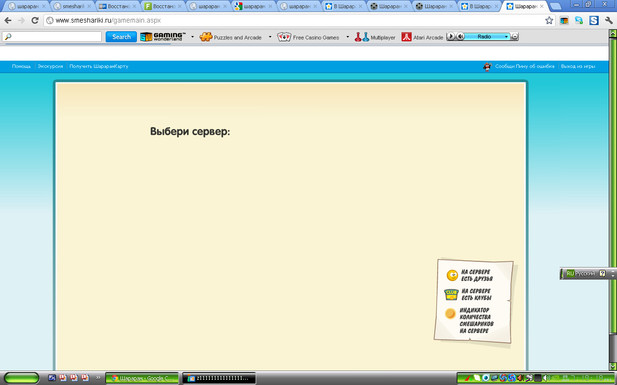Play the toolbar radio
The width and height of the screenshot is (617, 385).
coord(451,37)
